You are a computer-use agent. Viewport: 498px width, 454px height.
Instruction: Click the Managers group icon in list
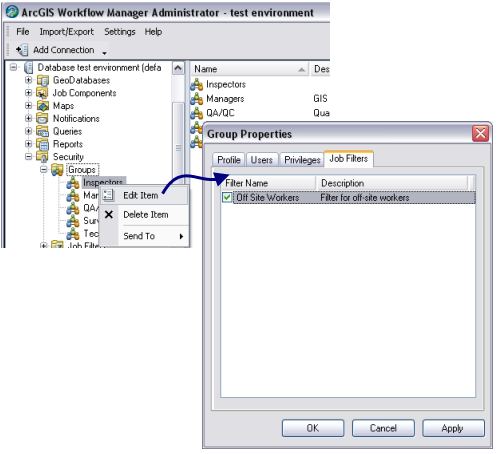click(x=197, y=99)
